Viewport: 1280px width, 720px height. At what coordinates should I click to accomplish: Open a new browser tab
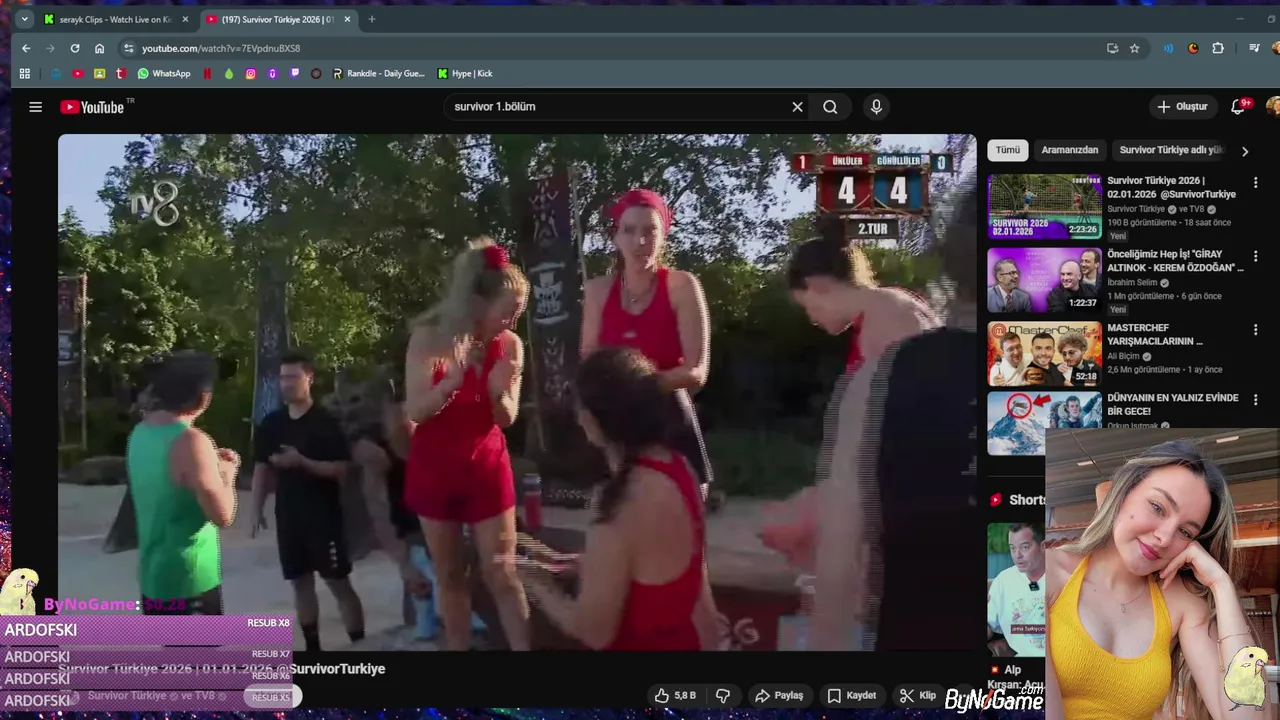pos(372,19)
